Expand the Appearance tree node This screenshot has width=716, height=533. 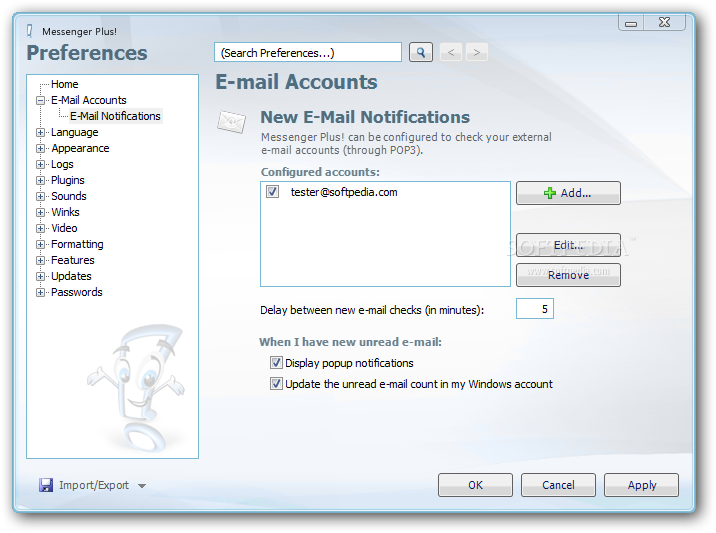pos(41,148)
